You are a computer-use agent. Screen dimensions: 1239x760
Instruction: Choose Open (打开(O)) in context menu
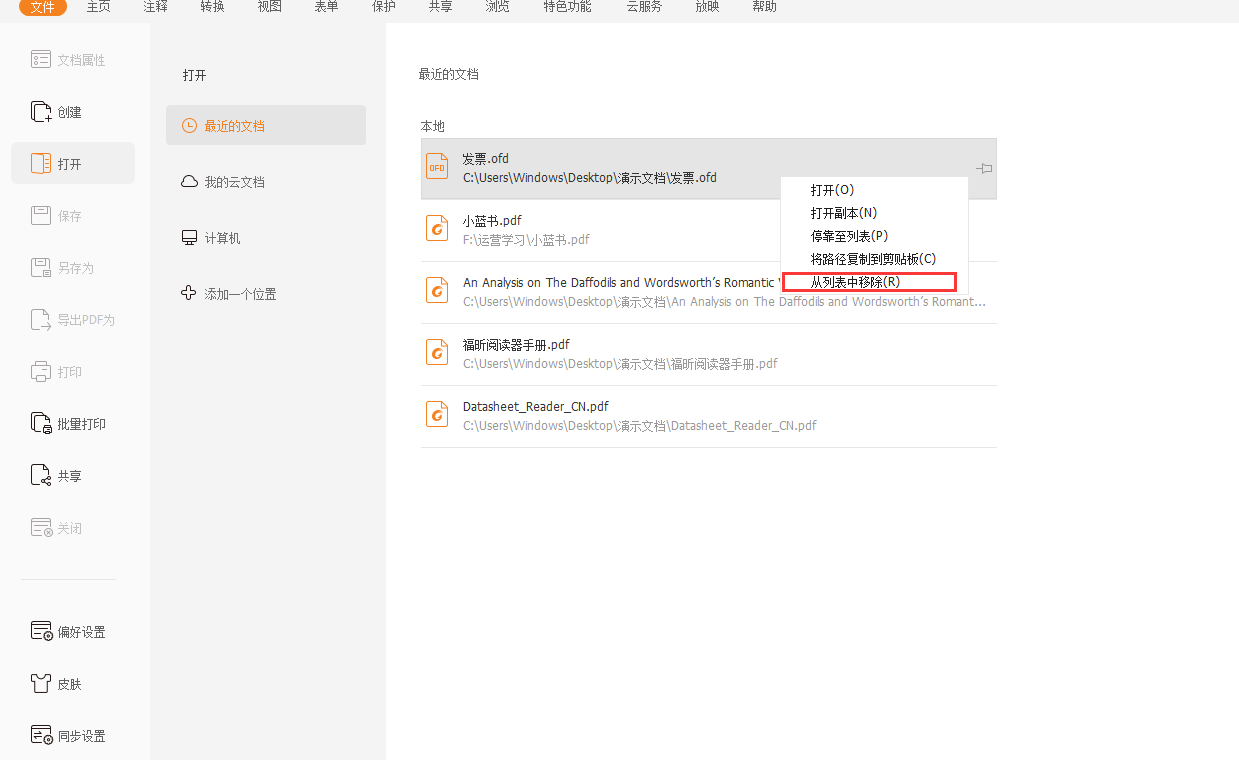tap(832, 190)
